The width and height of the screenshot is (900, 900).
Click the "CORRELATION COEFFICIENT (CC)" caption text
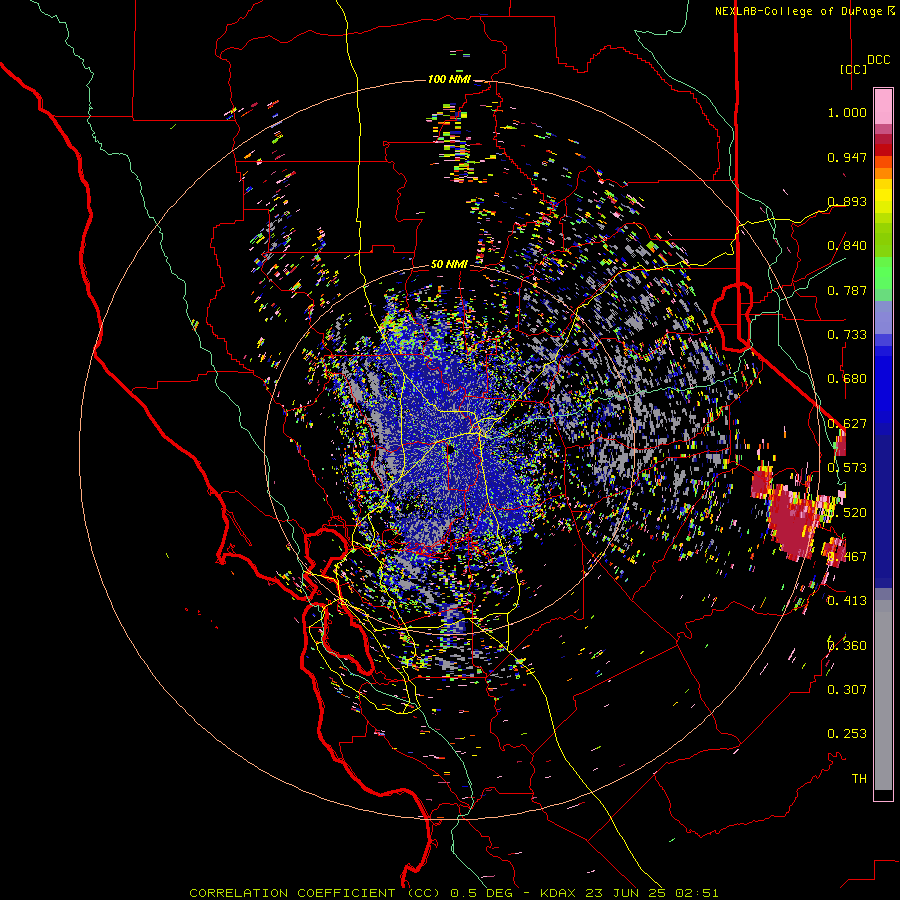pos(315,893)
